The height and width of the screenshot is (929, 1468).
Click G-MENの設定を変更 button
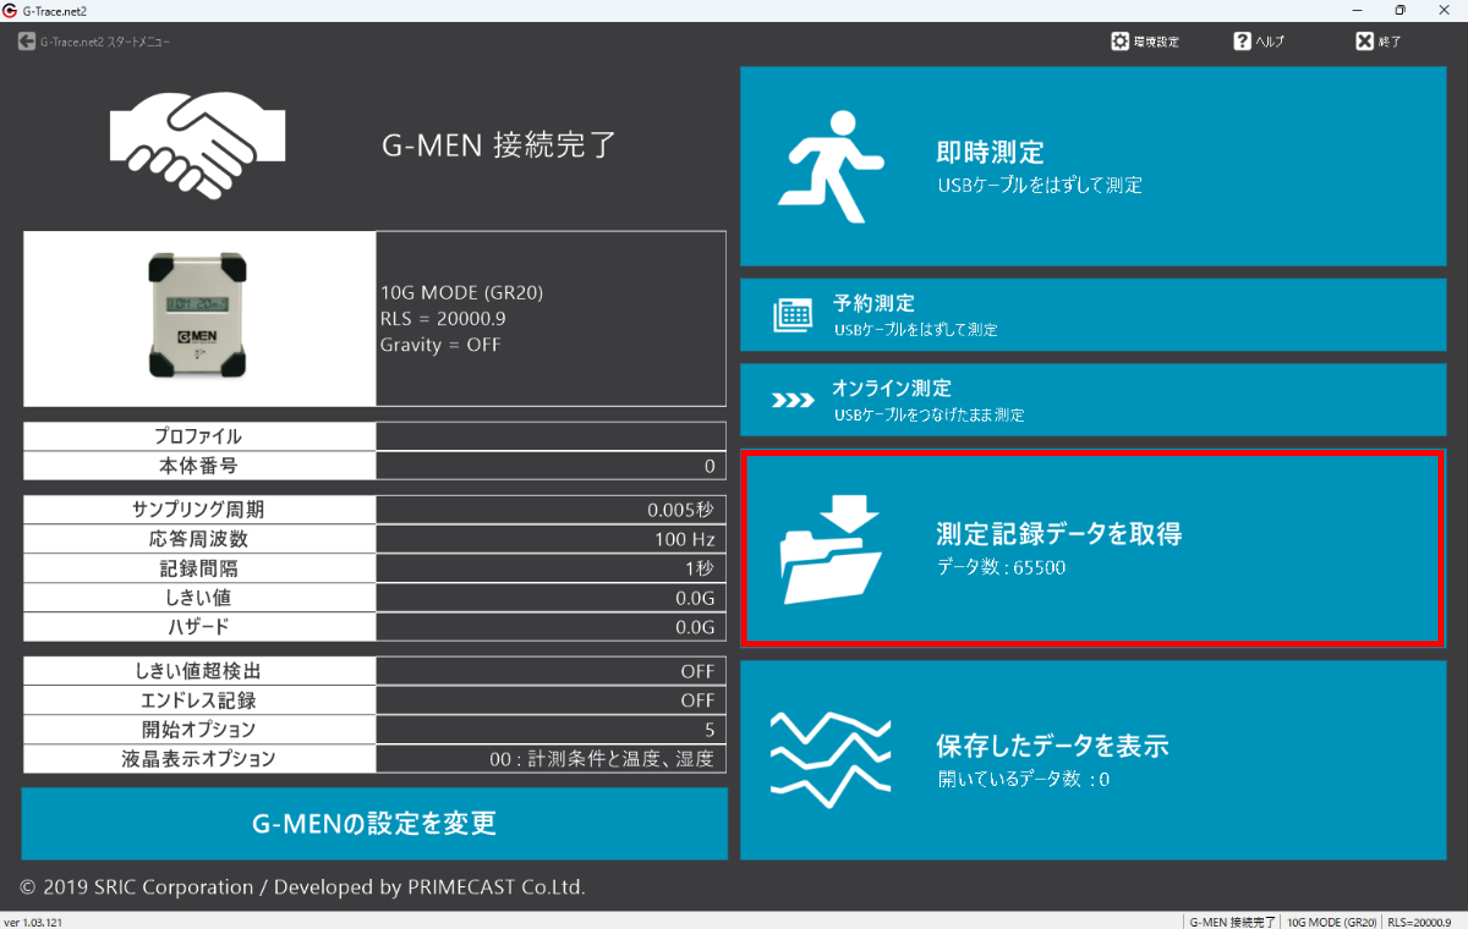(x=374, y=823)
